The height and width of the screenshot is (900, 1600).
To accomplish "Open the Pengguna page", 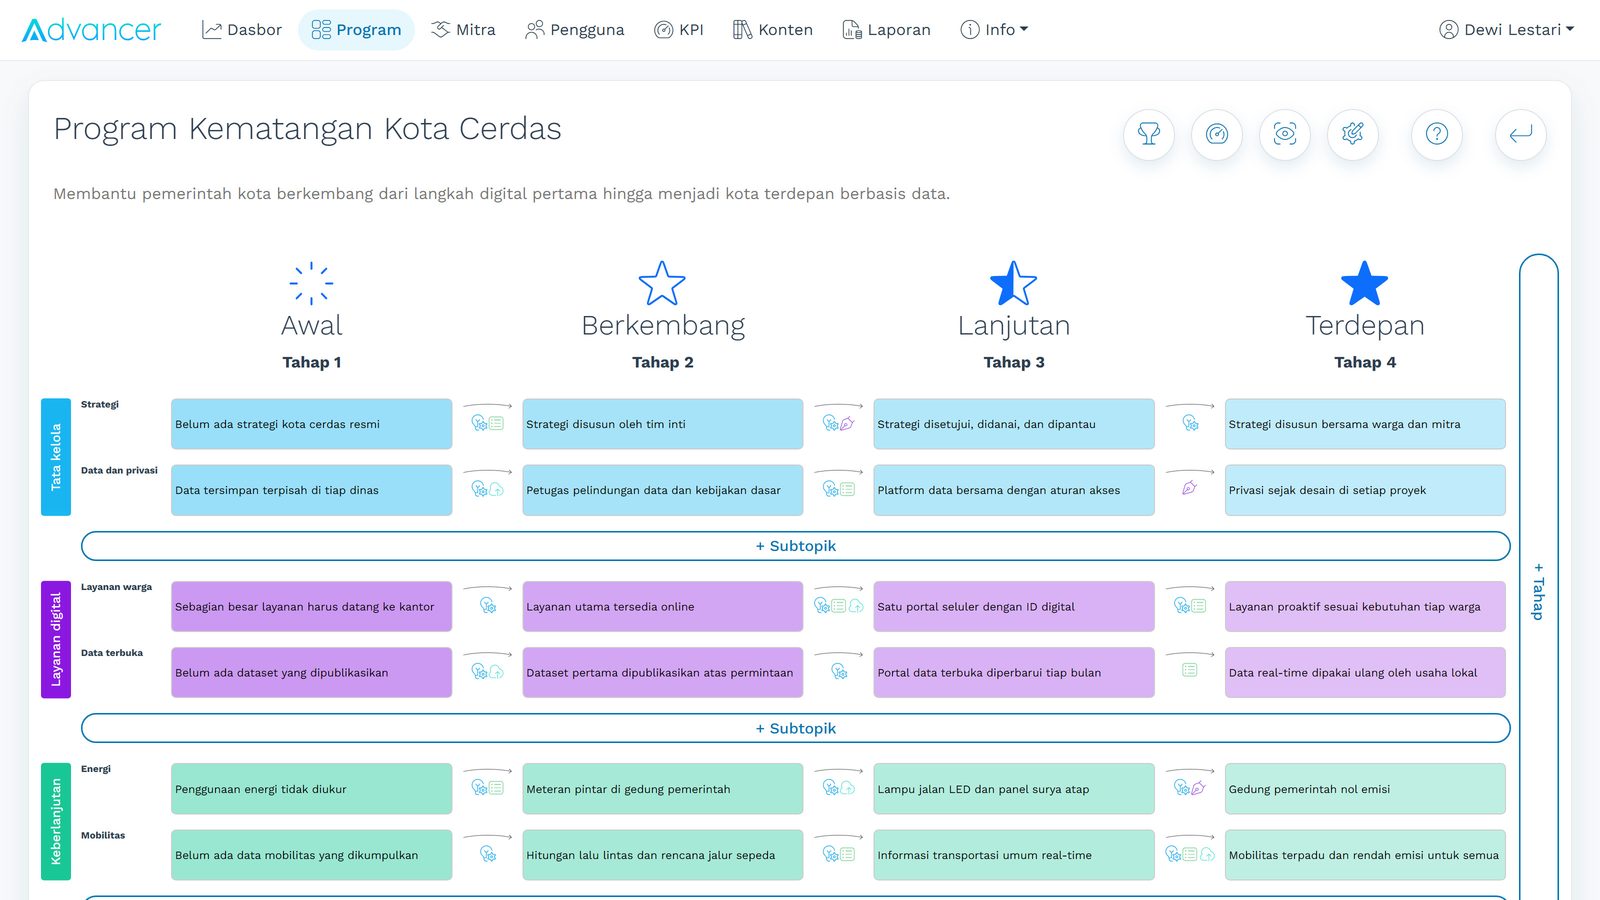I will point(575,30).
